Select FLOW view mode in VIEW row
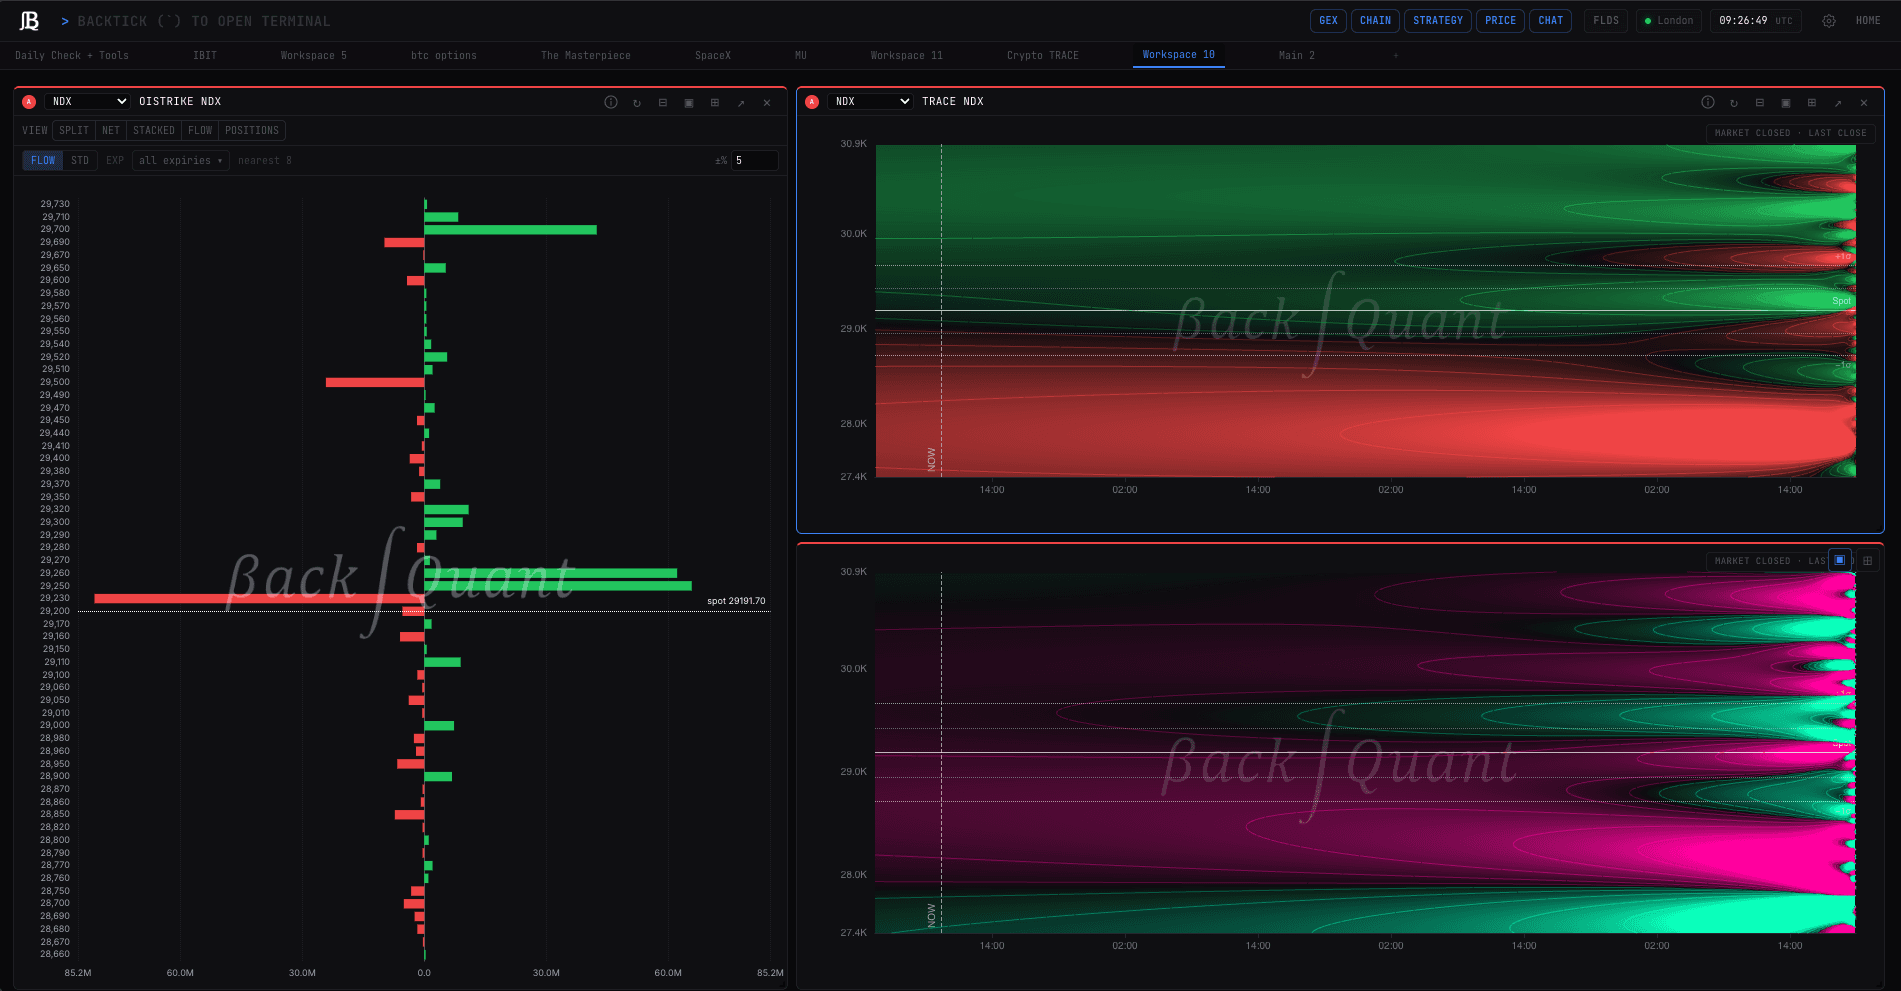This screenshot has height=991, width=1901. 200,131
